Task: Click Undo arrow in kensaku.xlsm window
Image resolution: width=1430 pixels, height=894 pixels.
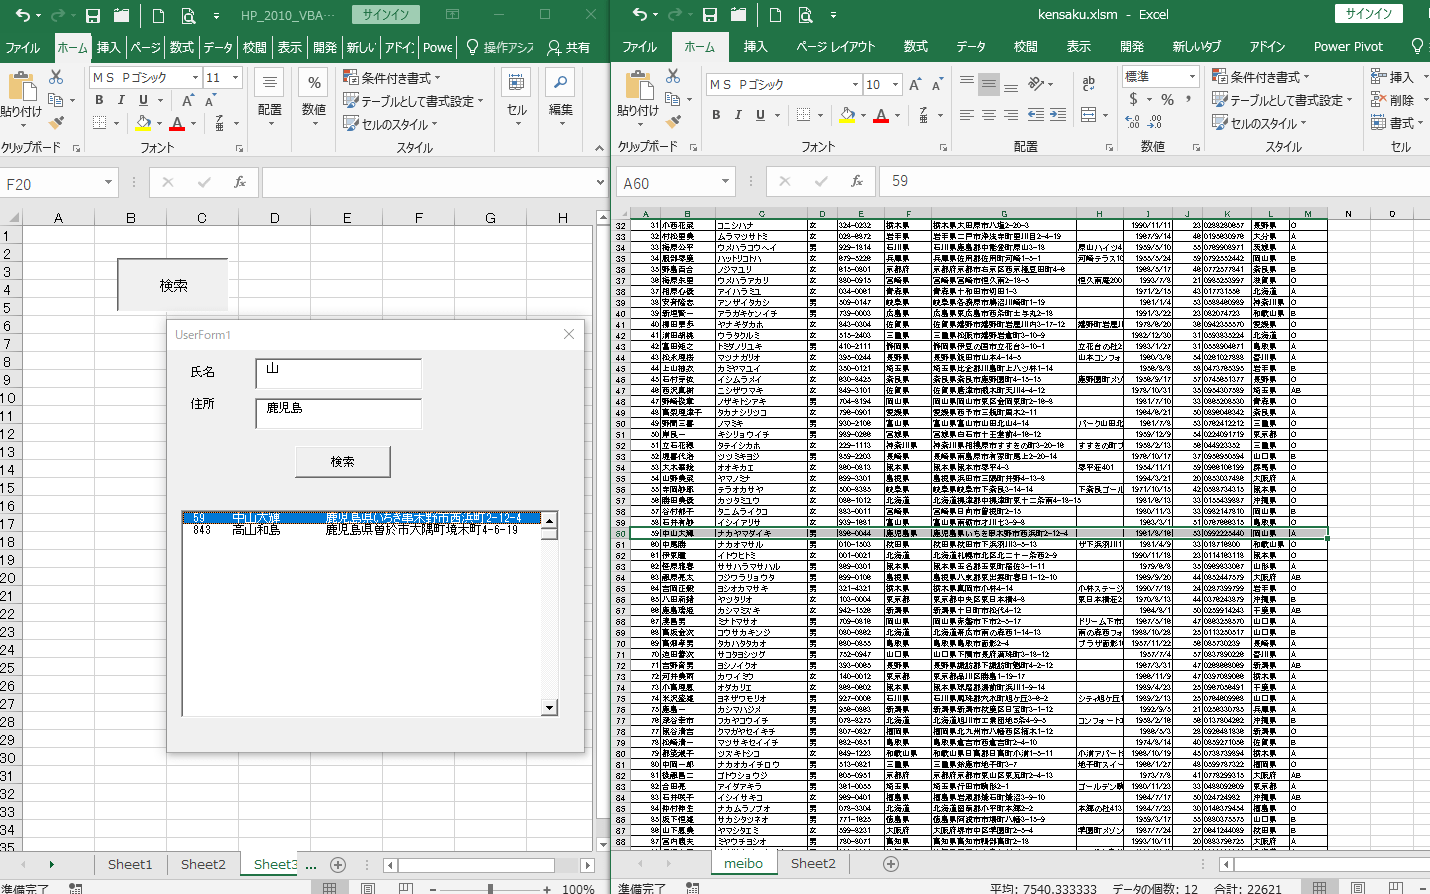Action: [639, 15]
